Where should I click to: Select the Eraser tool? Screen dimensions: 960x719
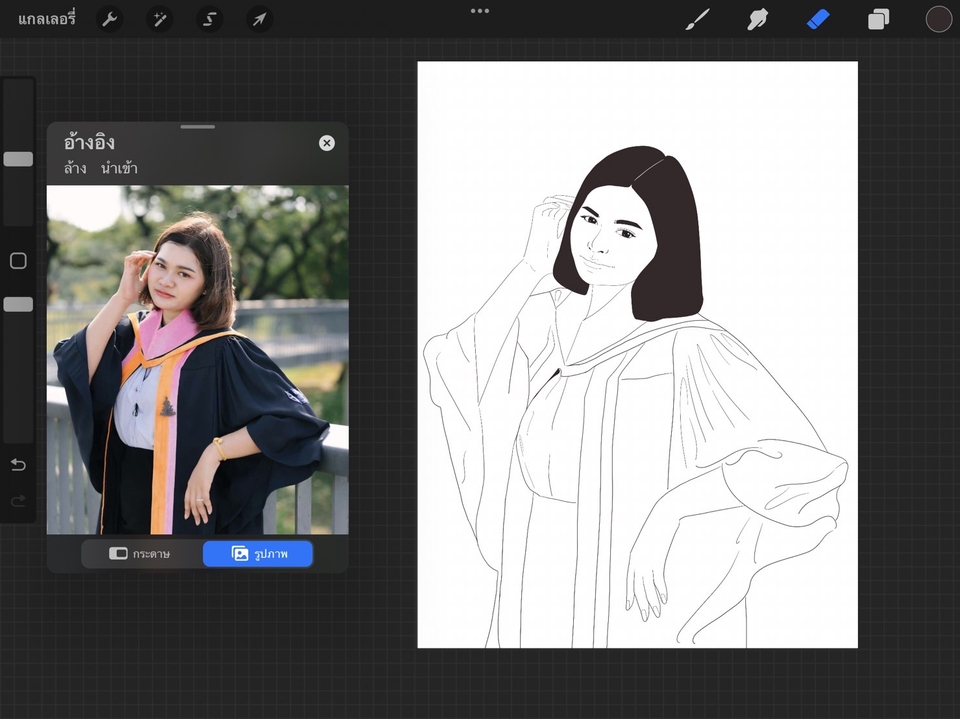coord(819,19)
